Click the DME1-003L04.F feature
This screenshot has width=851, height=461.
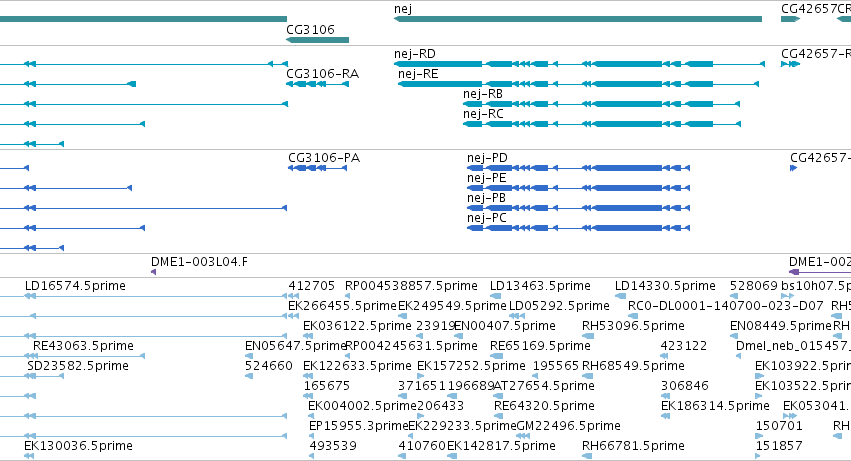pyautogui.click(x=154, y=271)
